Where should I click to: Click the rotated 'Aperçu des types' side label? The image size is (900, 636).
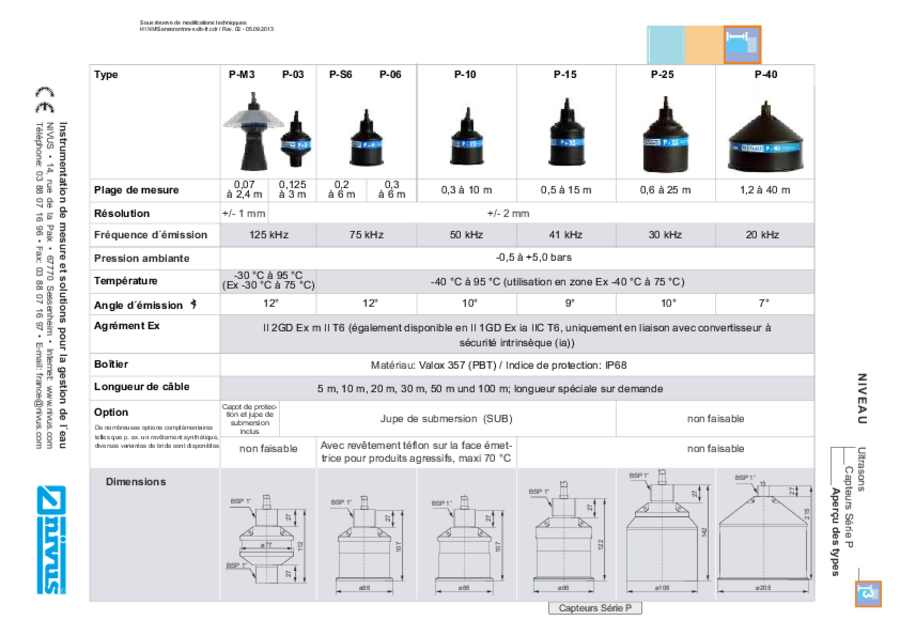[836, 531]
